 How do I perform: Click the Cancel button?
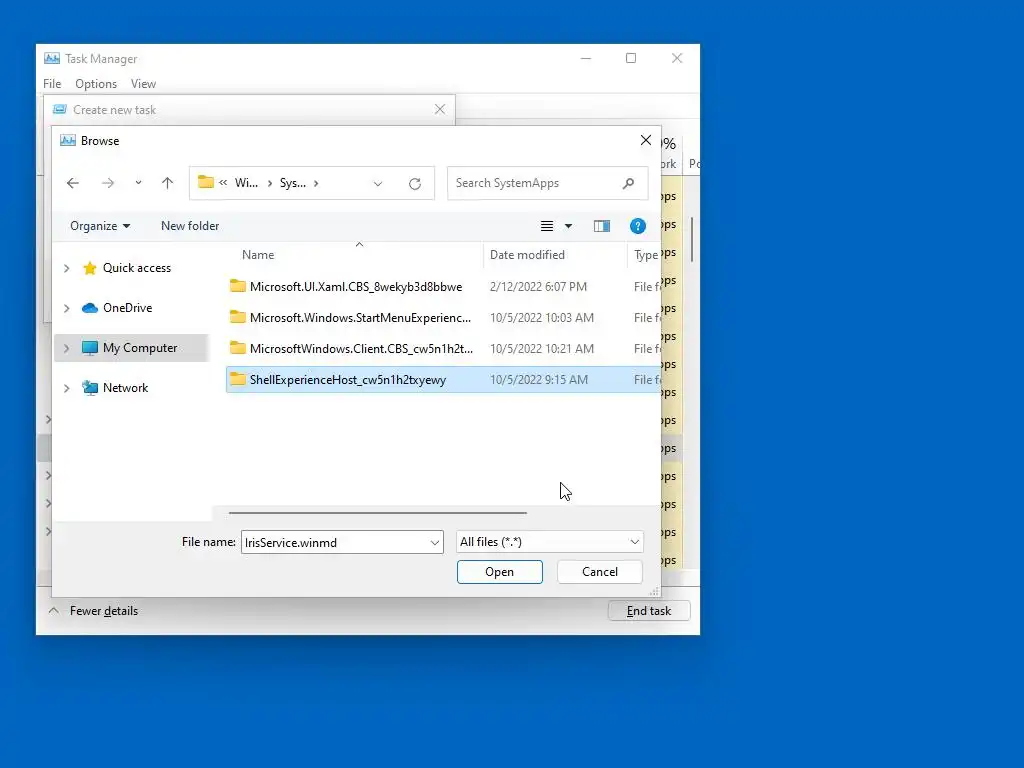pos(600,572)
